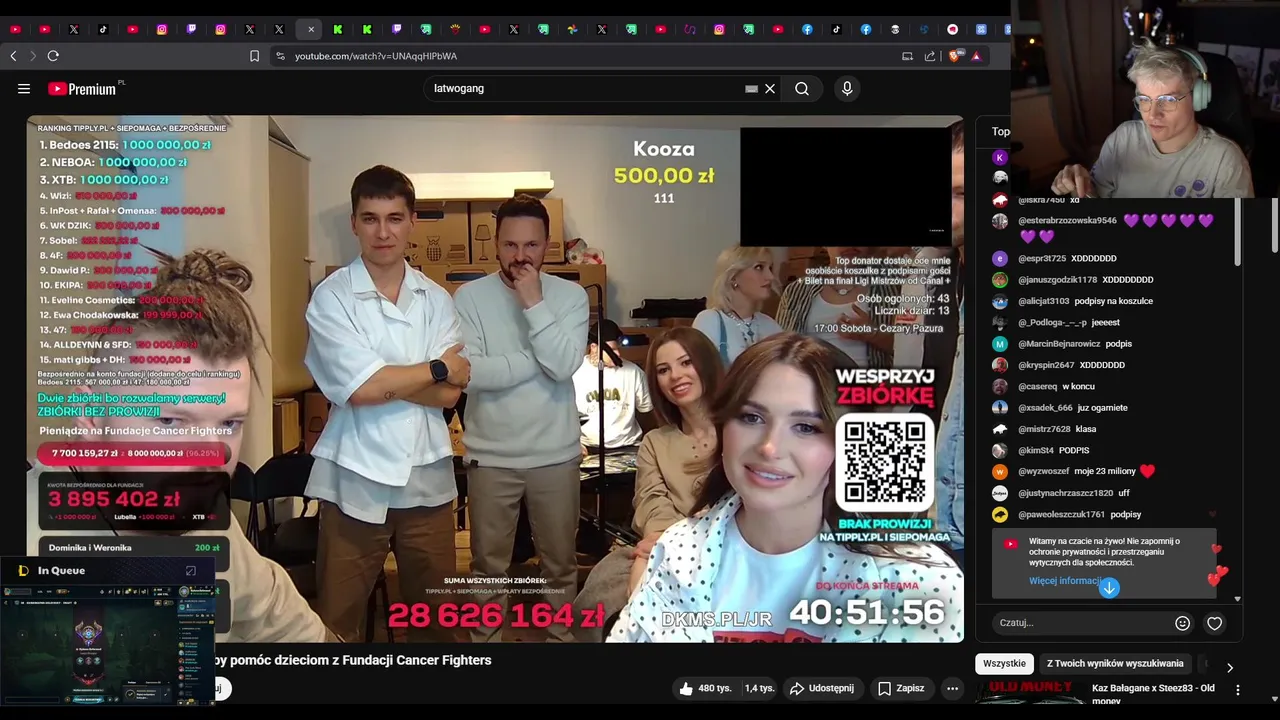Viewport: 1280px width, 720px height.
Task: Bookmark this page in address bar
Action: point(254,56)
